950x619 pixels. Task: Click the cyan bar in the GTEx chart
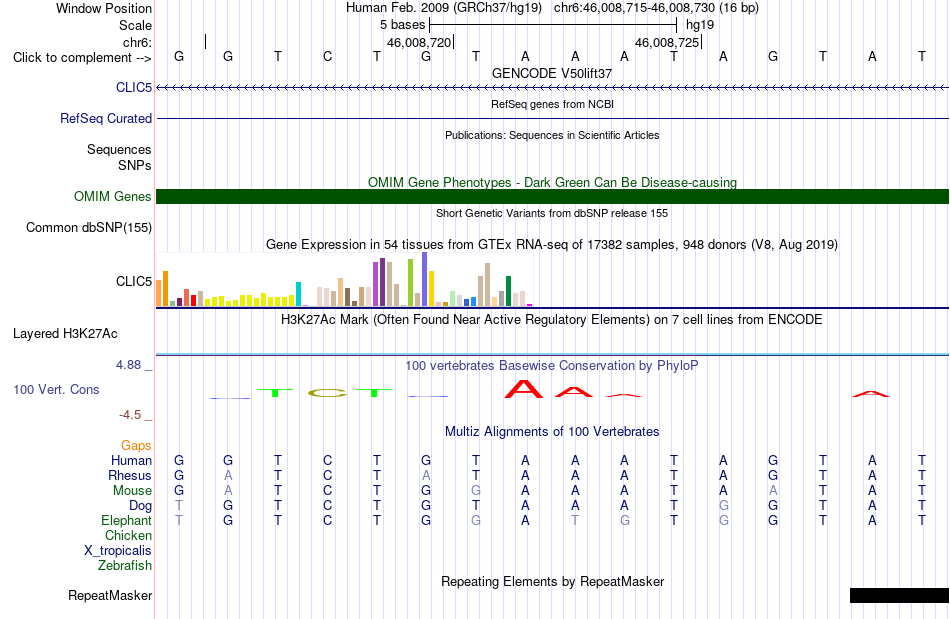298,294
